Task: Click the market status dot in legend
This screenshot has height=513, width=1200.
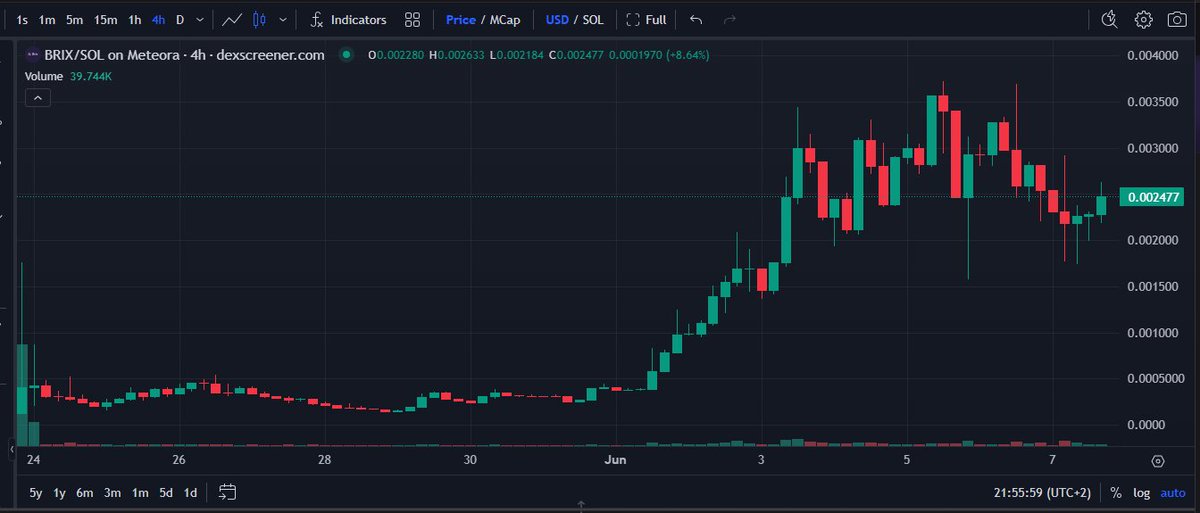Action: 347,55
